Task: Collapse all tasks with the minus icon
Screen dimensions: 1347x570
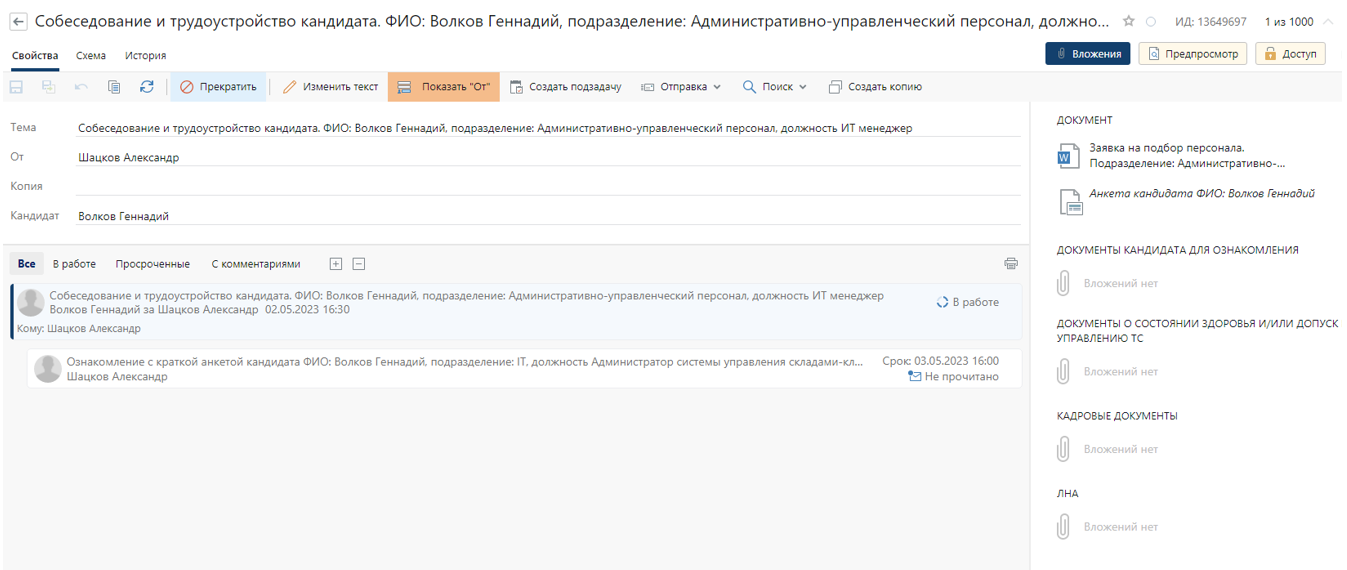Action: tap(359, 264)
